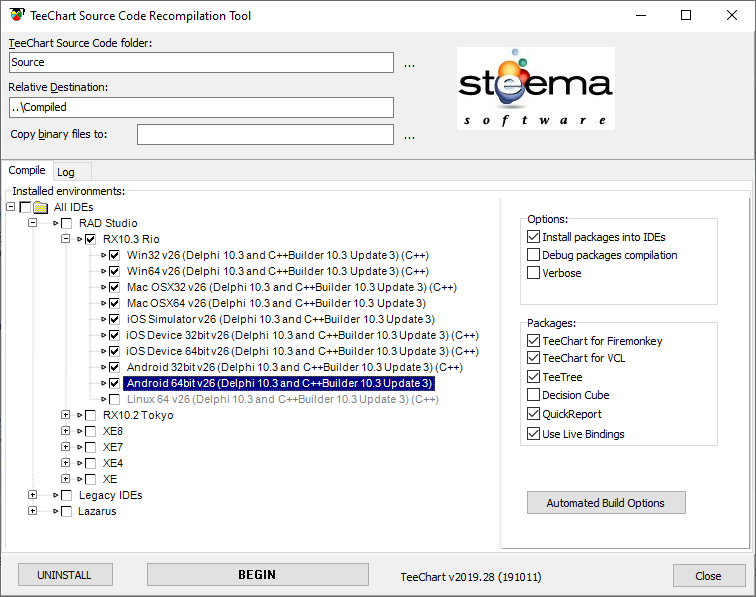Expand the Lazarus node

pyautogui.click(x=32, y=511)
